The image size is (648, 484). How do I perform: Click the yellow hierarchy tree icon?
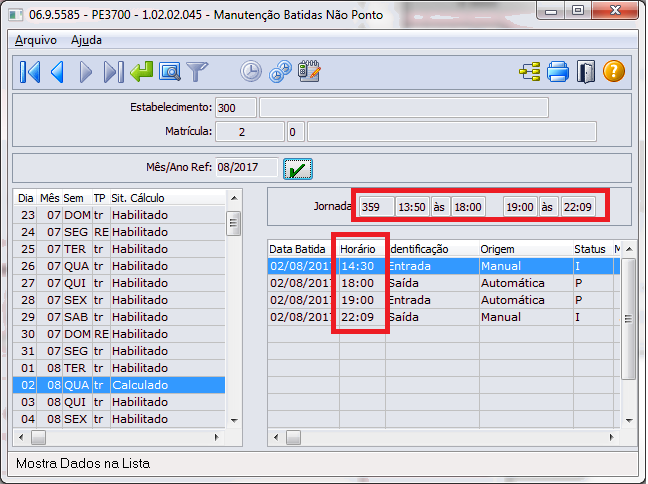coord(530,72)
